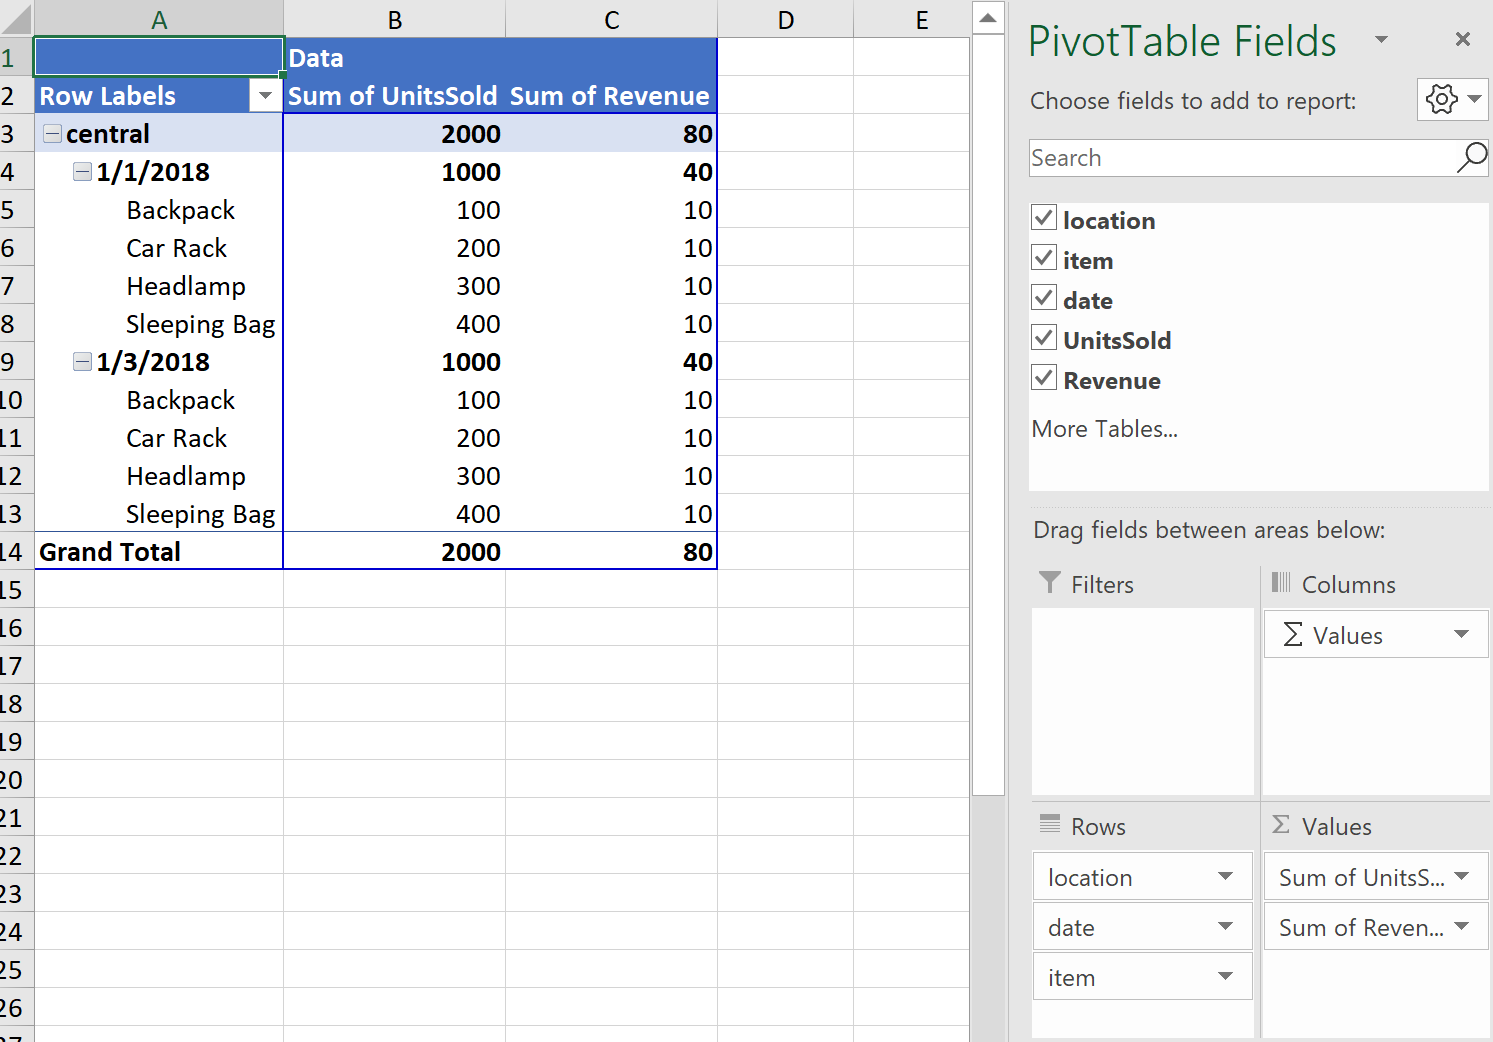Click the worksheet scrollbar up arrow
The width and height of the screenshot is (1493, 1042).
point(988,17)
